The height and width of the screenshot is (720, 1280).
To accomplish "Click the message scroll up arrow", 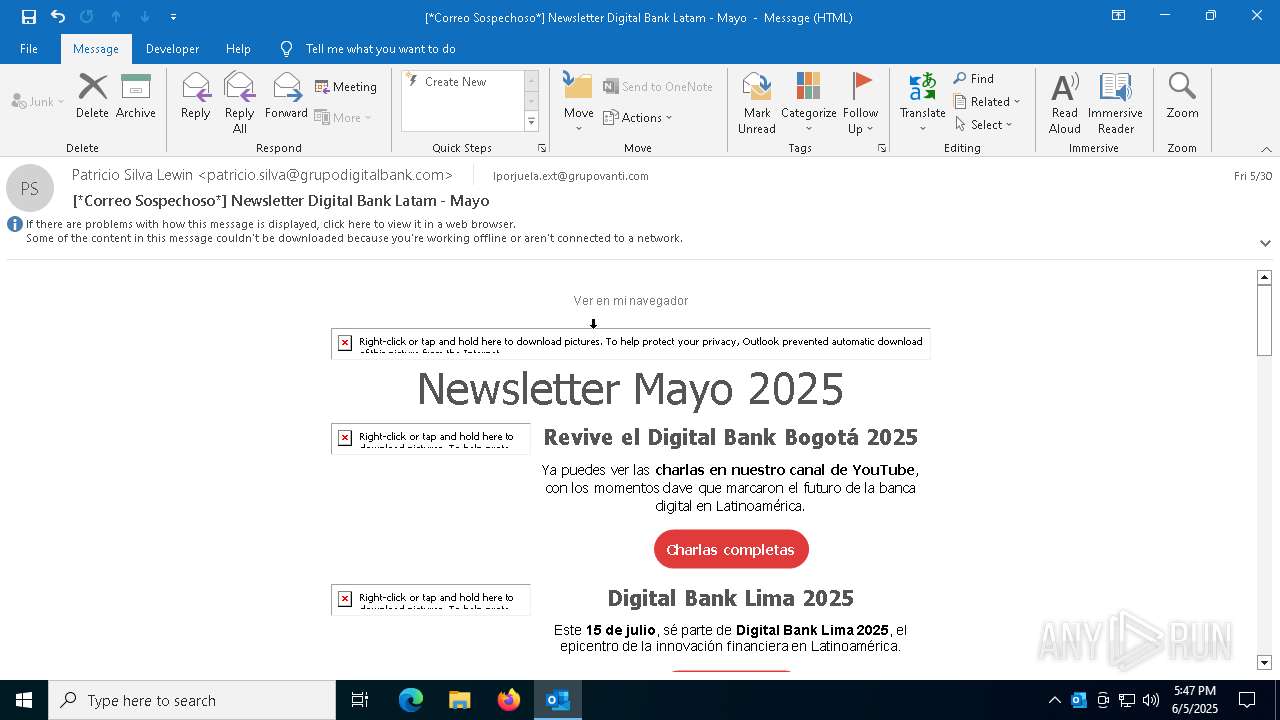I will 1264,277.
